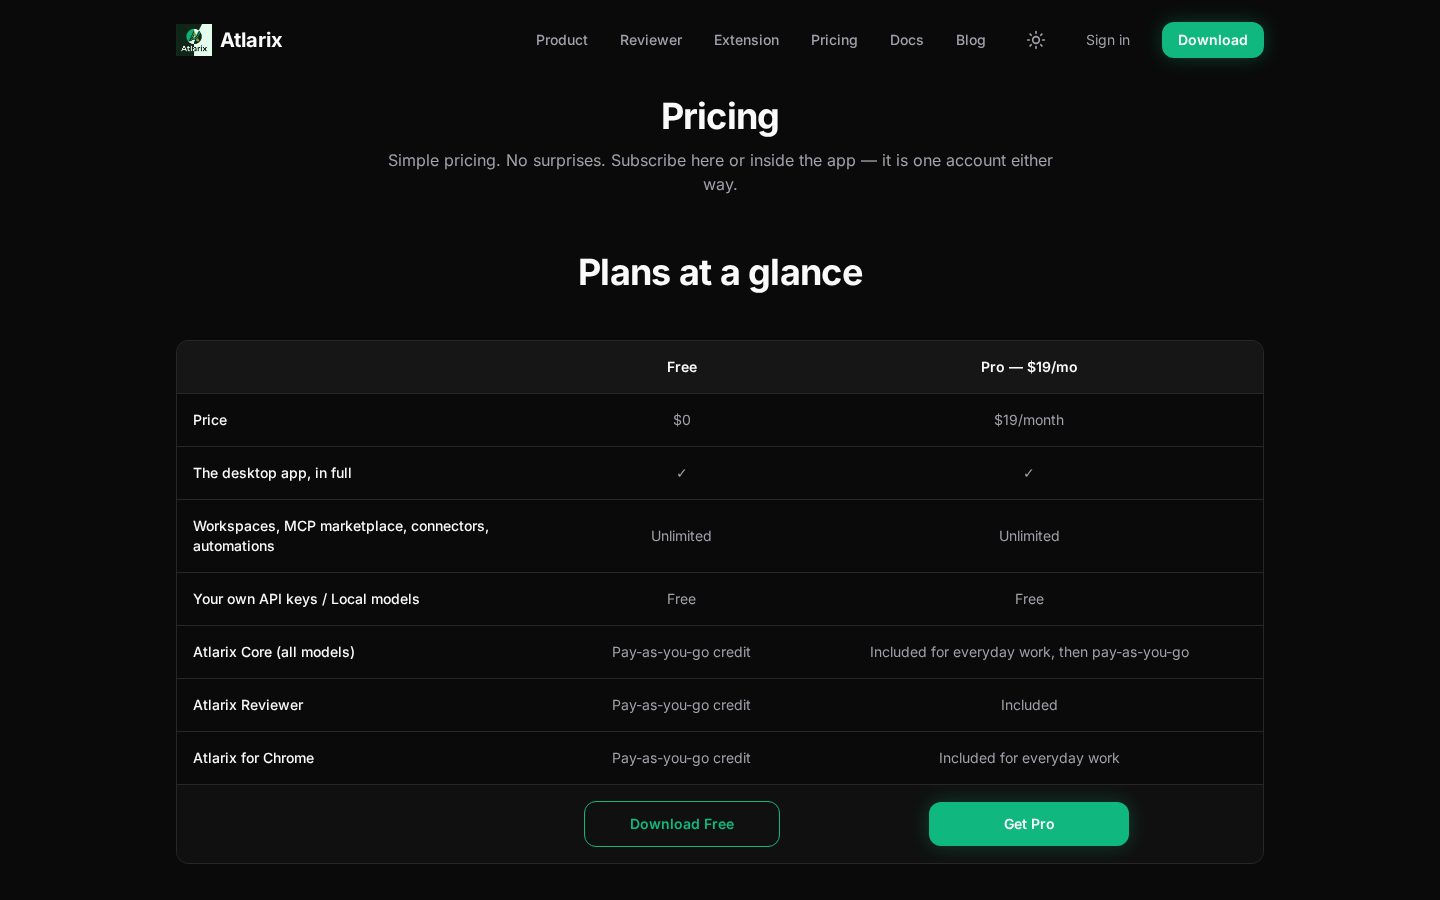Click the "Workspaces, MCP marketplace, connectors" row label
1440x900 pixels.
[x=341, y=536]
